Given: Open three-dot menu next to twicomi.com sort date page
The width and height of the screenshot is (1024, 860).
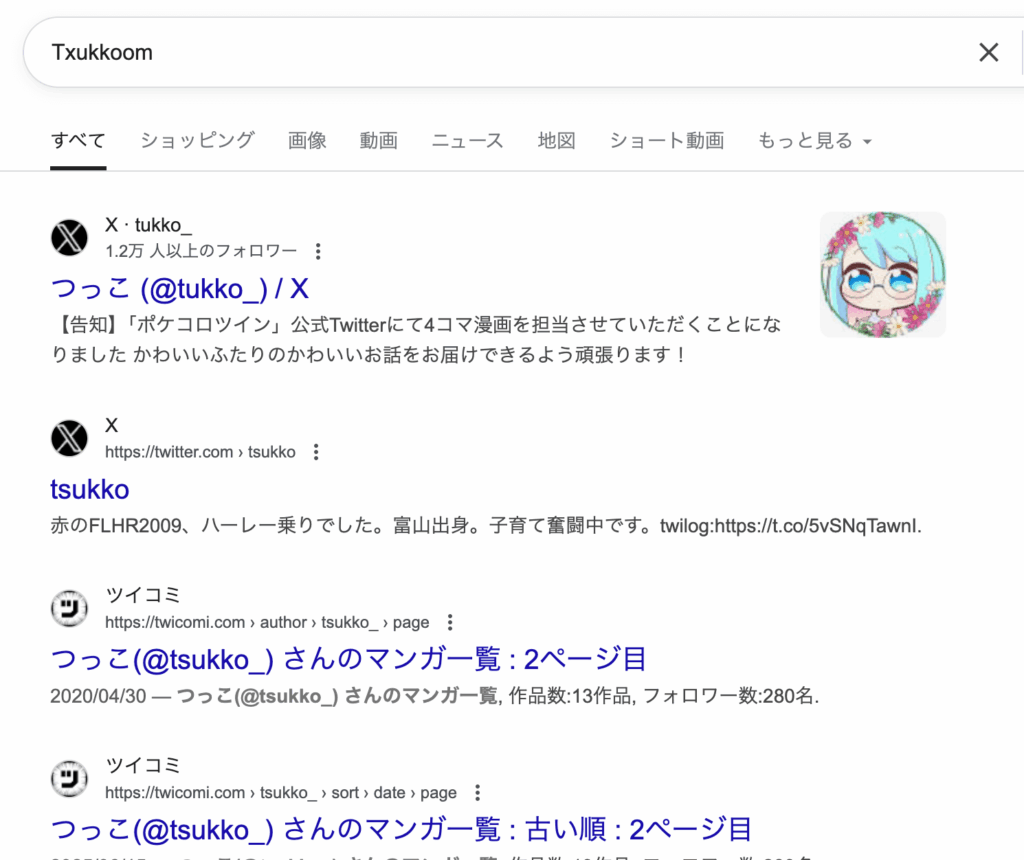Looking at the screenshot, I should (477, 793).
